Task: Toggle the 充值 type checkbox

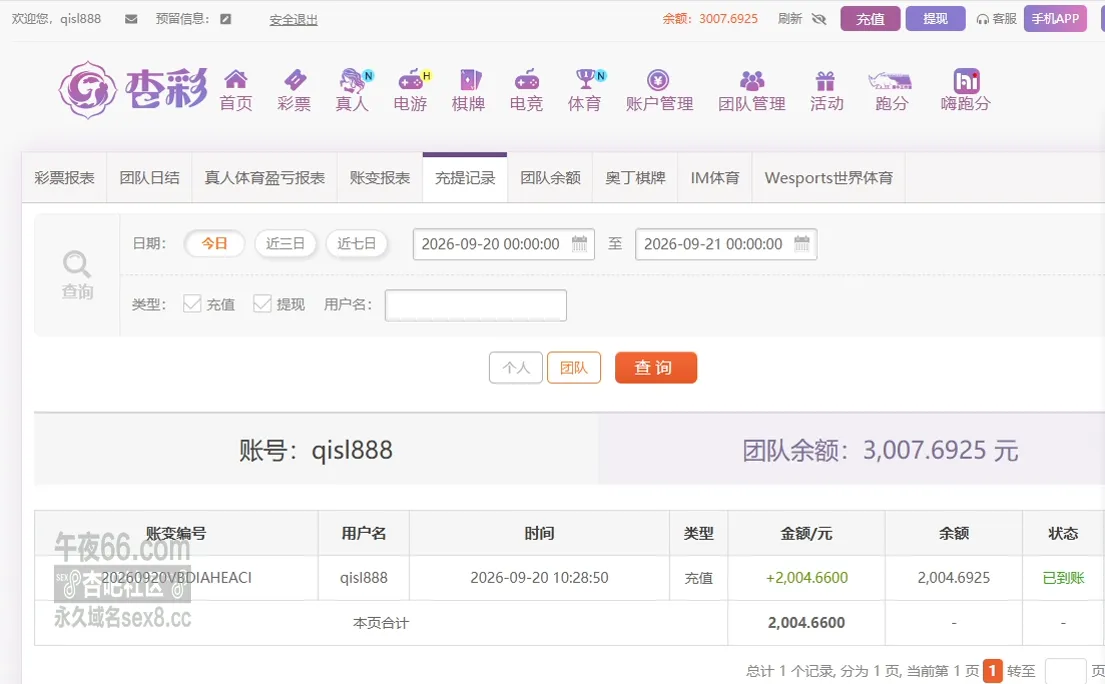Action: tap(192, 304)
